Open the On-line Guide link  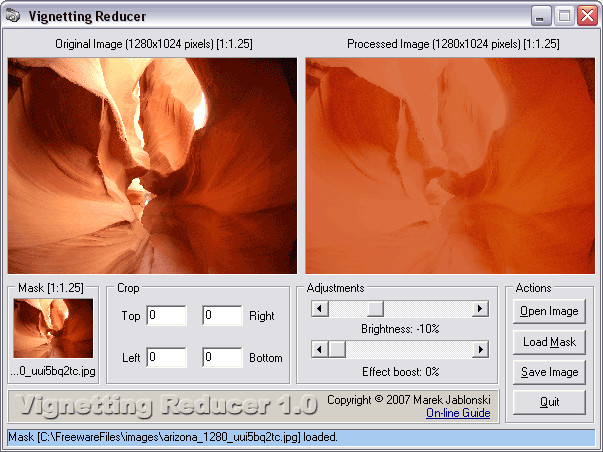coord(458,413)
